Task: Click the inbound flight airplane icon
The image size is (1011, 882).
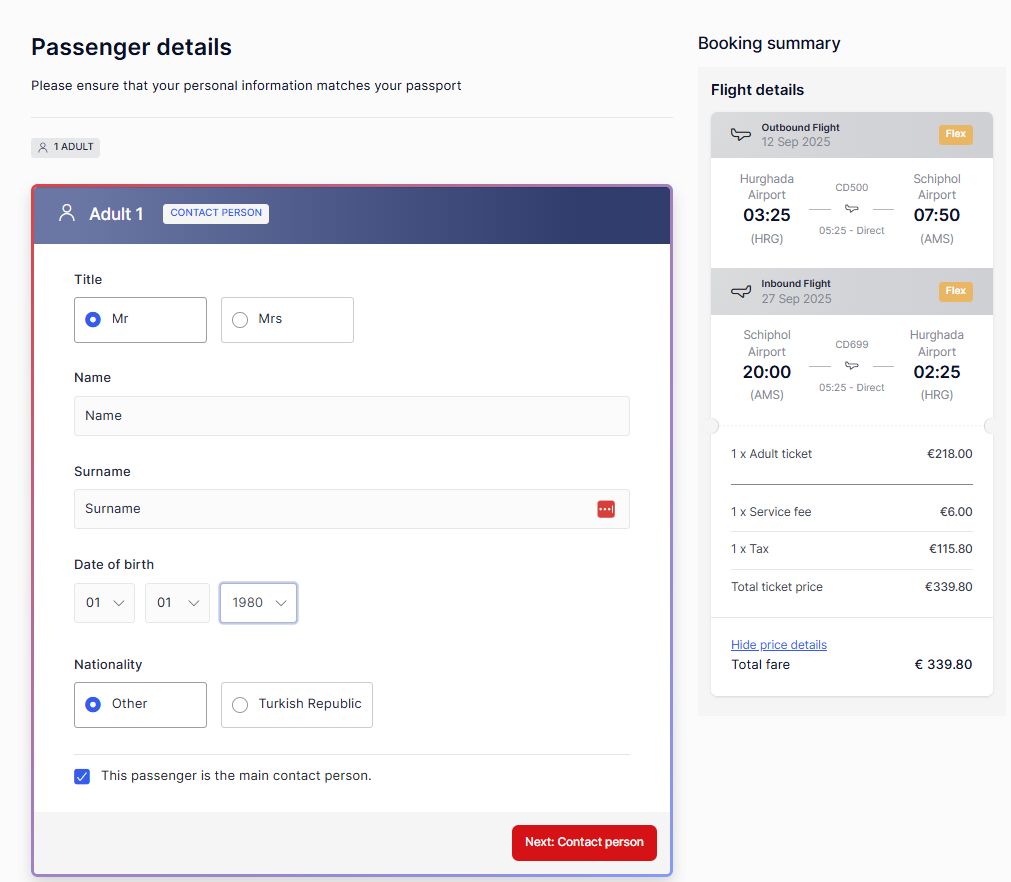Action: 740,291
